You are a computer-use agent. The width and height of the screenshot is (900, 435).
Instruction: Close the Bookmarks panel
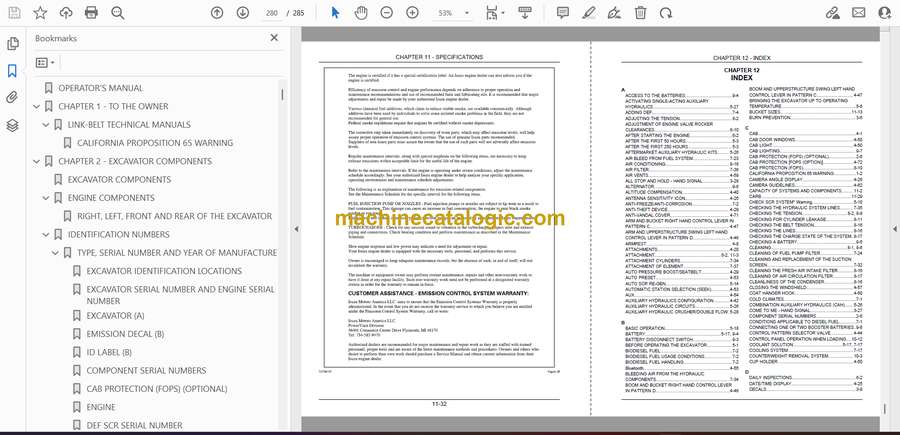(x=274, y=38)
